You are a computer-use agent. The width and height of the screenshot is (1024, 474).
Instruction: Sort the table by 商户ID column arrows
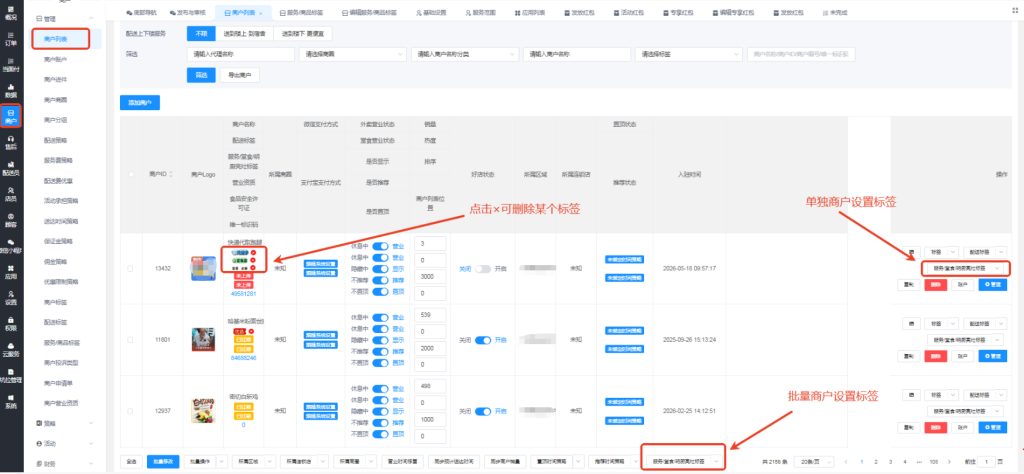tap(172, 174)
